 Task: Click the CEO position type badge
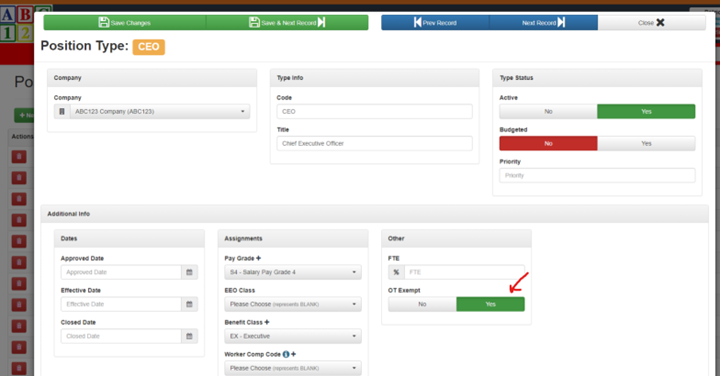tap(149, 47)
